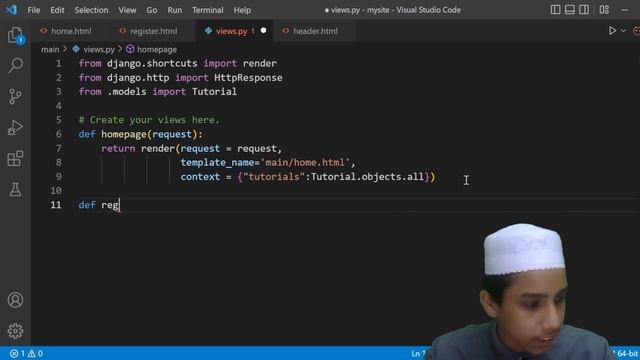Place cursor after 'def reg' on line 11

119,204
